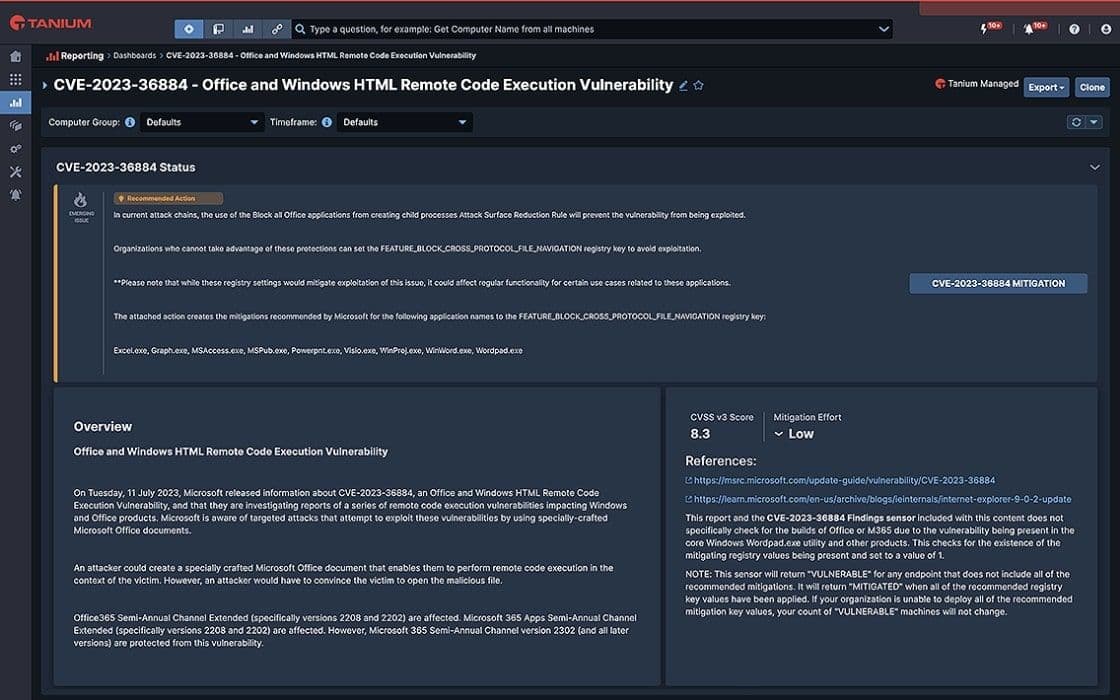Click the wrench tools icon in sidebar

coord(15,172)
